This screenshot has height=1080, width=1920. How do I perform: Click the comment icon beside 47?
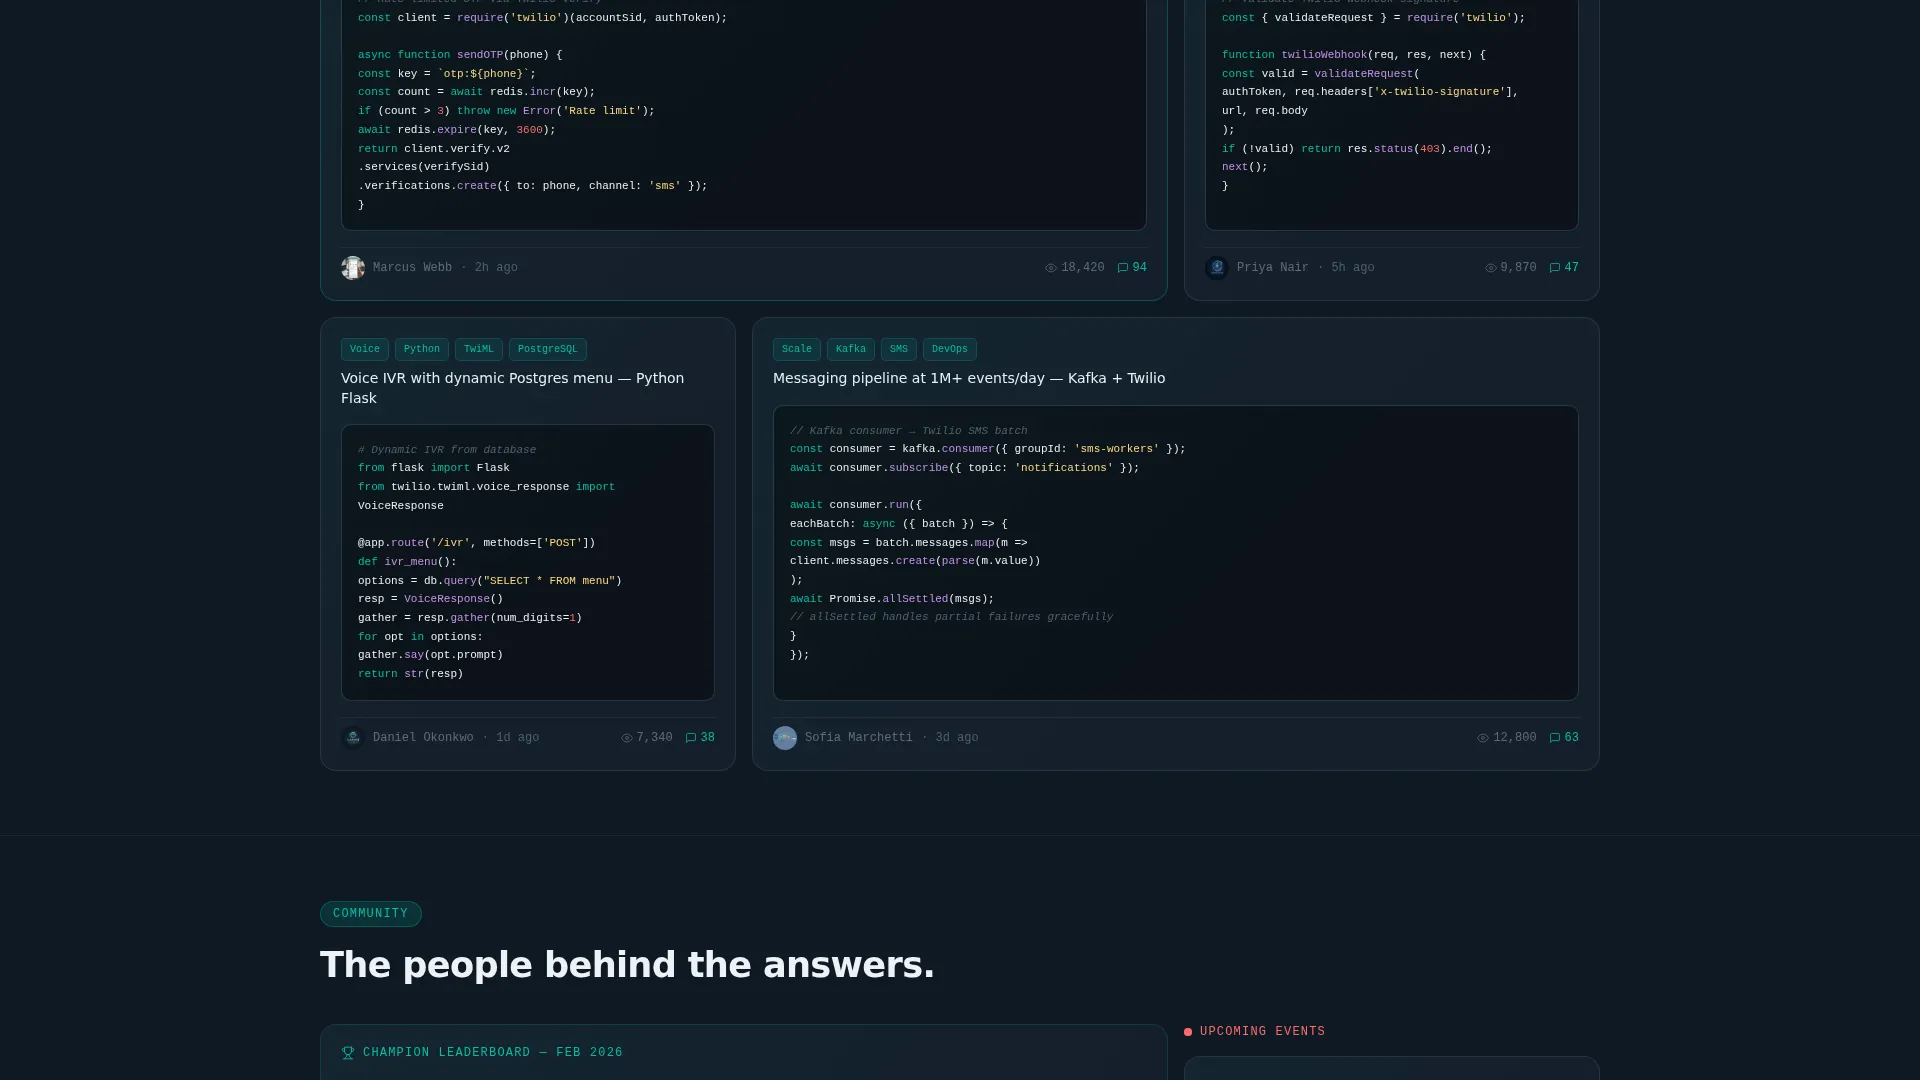coord(1555,268)
